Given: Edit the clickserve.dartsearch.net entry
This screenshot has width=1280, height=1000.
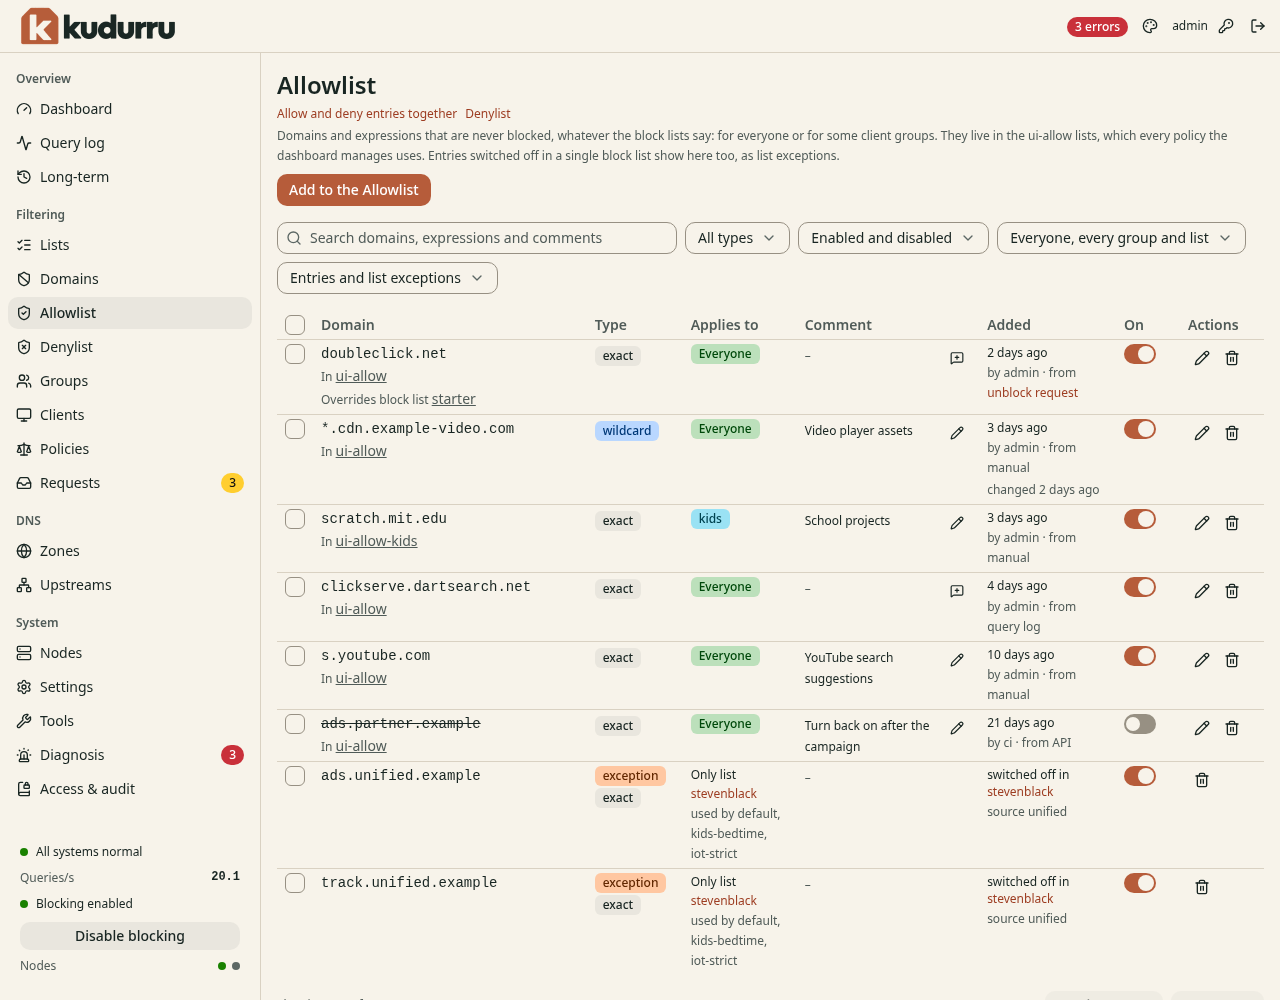Looking at the screenshot, I should click(1202, 591).
